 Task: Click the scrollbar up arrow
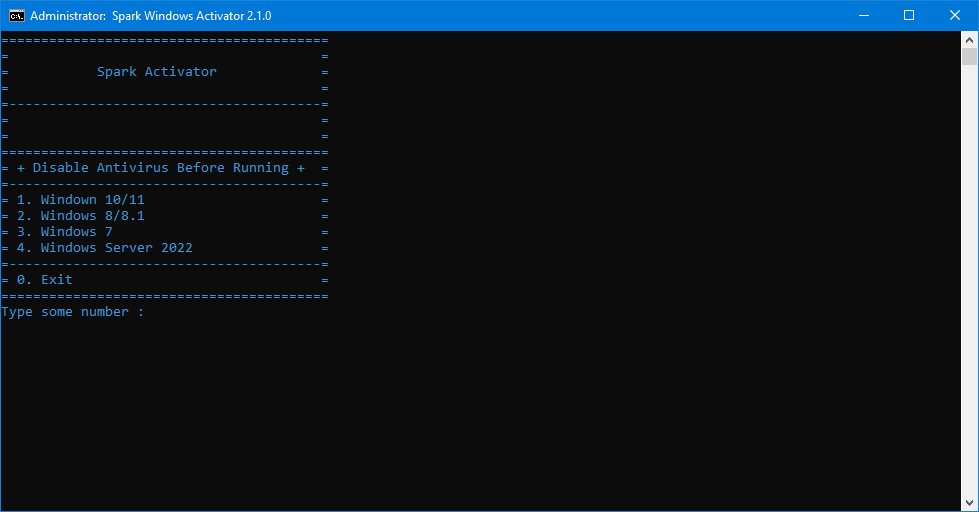(969, 39)
